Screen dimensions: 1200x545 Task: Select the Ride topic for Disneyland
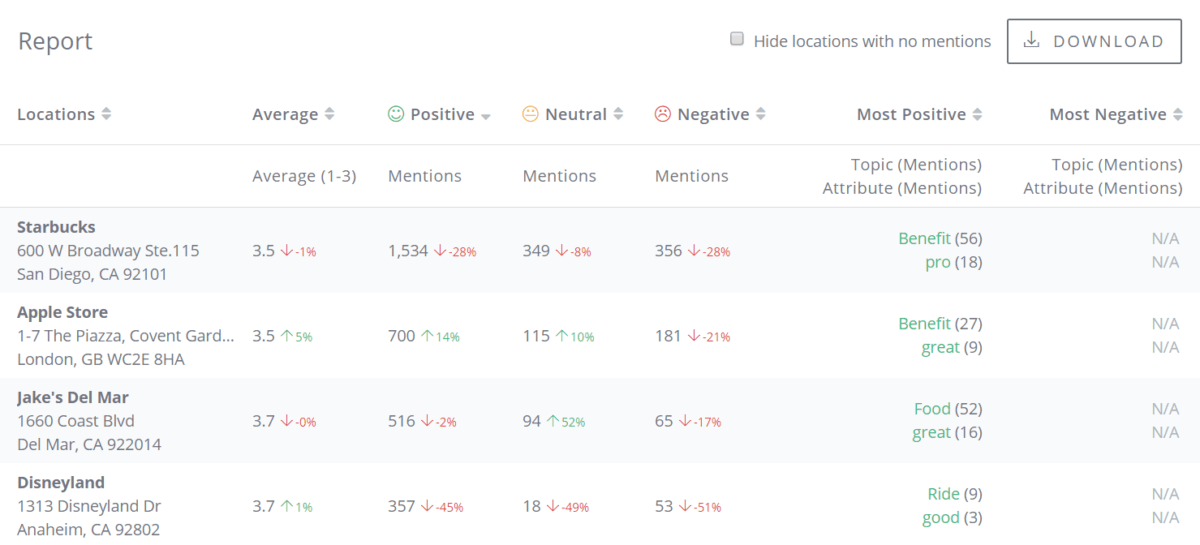click(943, 493)
